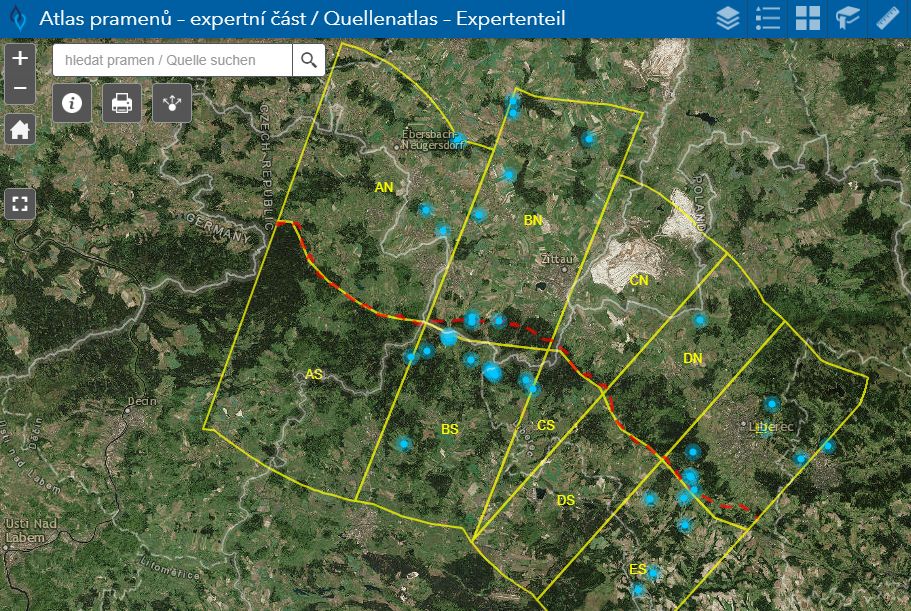The height and width of the screenshot is (611, 911).
Task: Open the layer list panel
Action: 728,19
